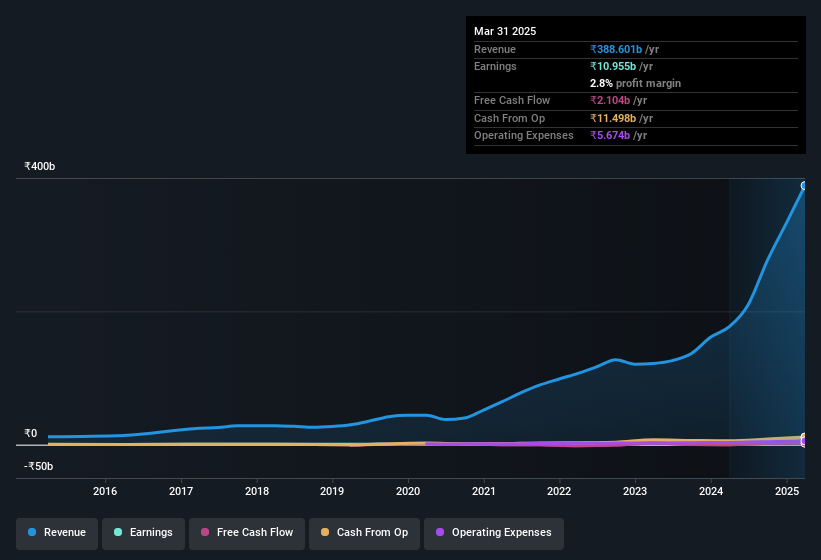Click the ₹388.601b revenue value
821x560 pixels.
coord(616,49)
